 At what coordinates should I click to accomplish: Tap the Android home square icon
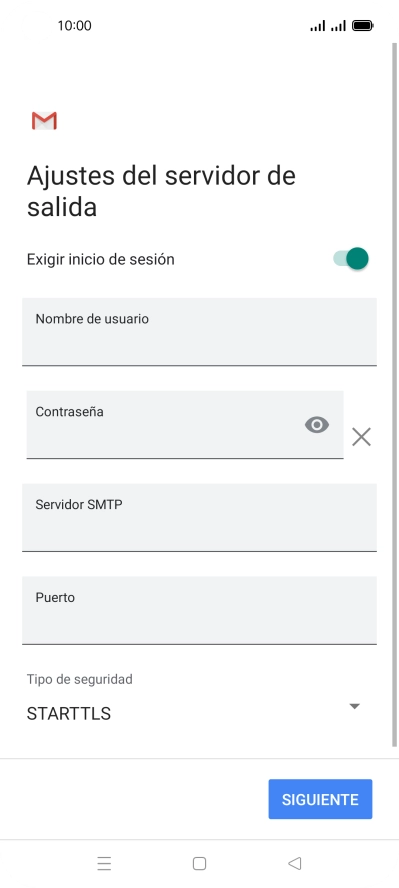pyautogui.click(x=199, y=863)
